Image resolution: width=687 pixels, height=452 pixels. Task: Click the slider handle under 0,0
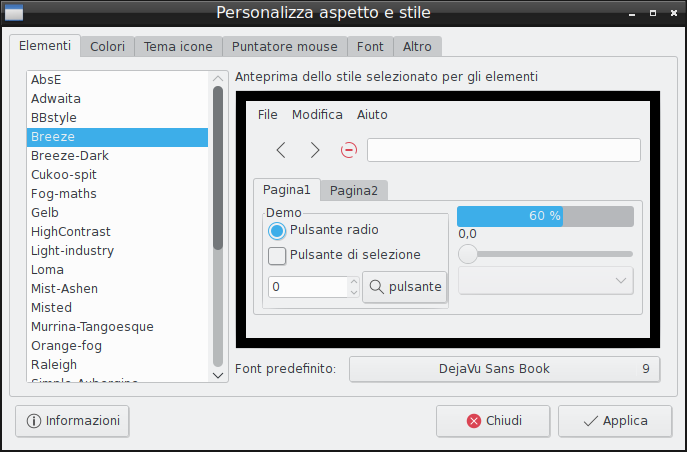467,254
